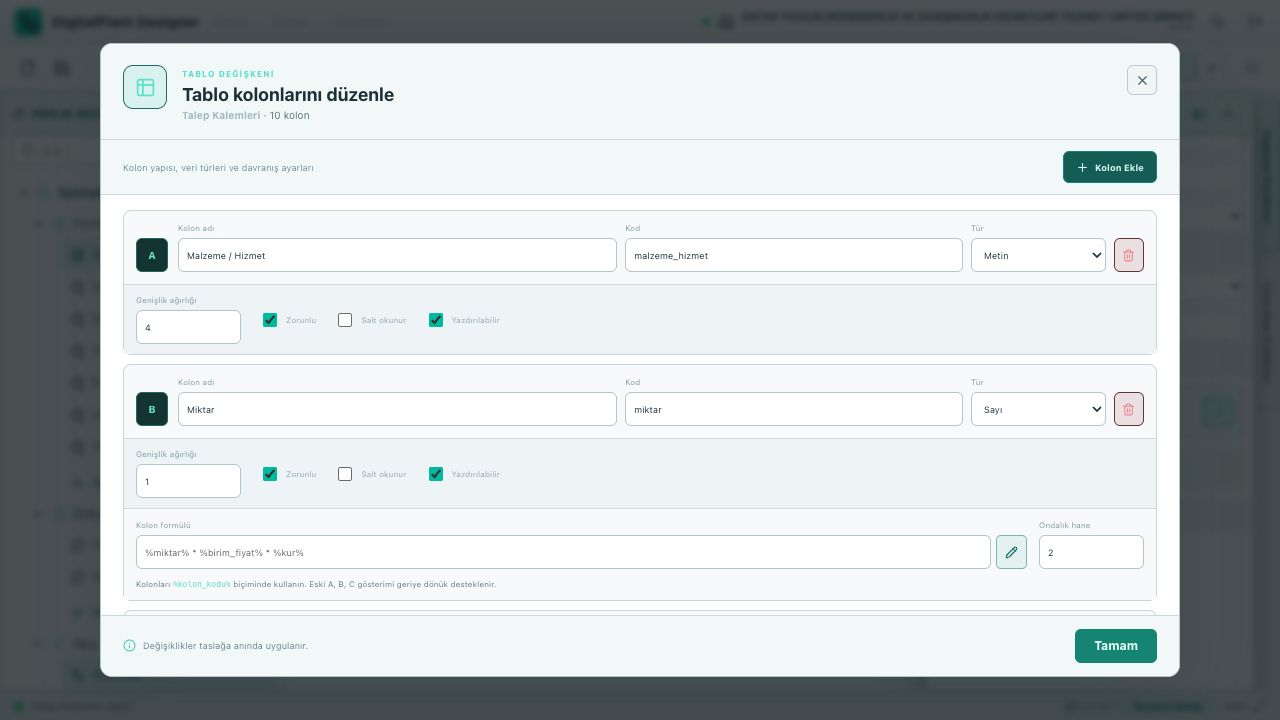Image resolution: width=1280 pixels, height=720 pixels.
Task: Open the Tür dropdown showing Sayı
Action: (1038, 409)
